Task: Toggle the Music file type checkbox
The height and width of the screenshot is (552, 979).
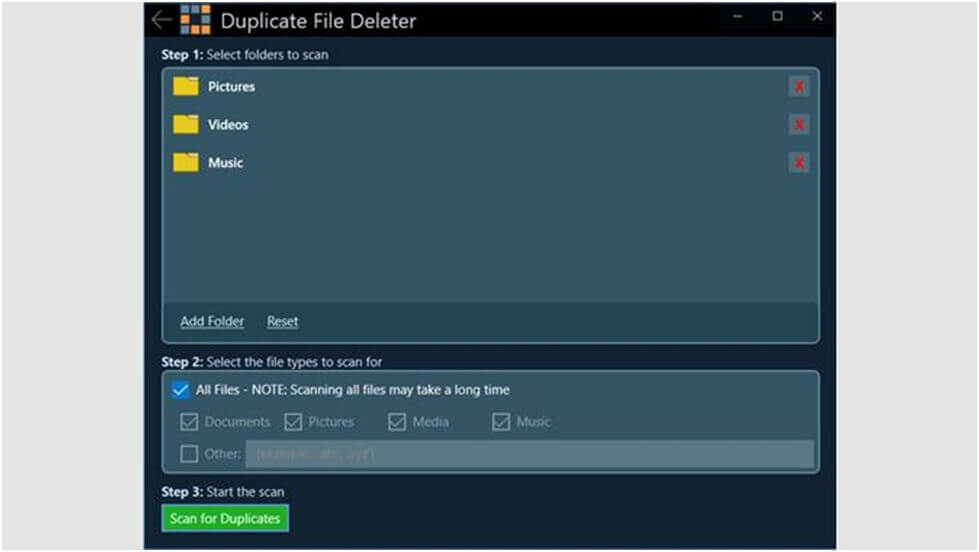Action: (x=501, y=422)
